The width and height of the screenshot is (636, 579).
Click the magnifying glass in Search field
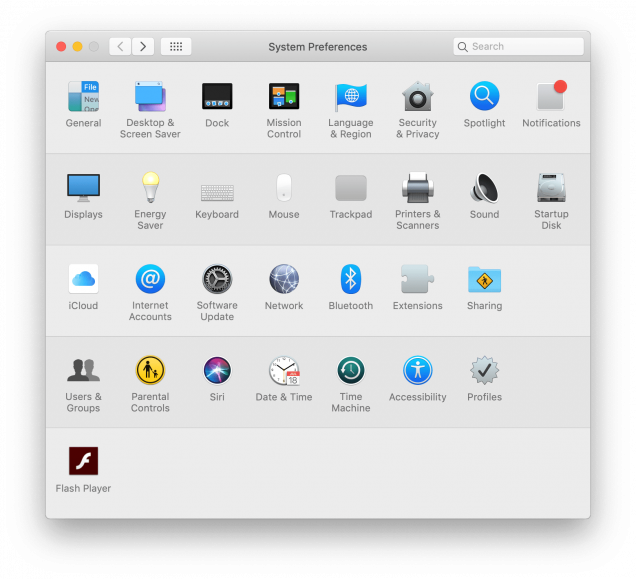tap(463, 47)
